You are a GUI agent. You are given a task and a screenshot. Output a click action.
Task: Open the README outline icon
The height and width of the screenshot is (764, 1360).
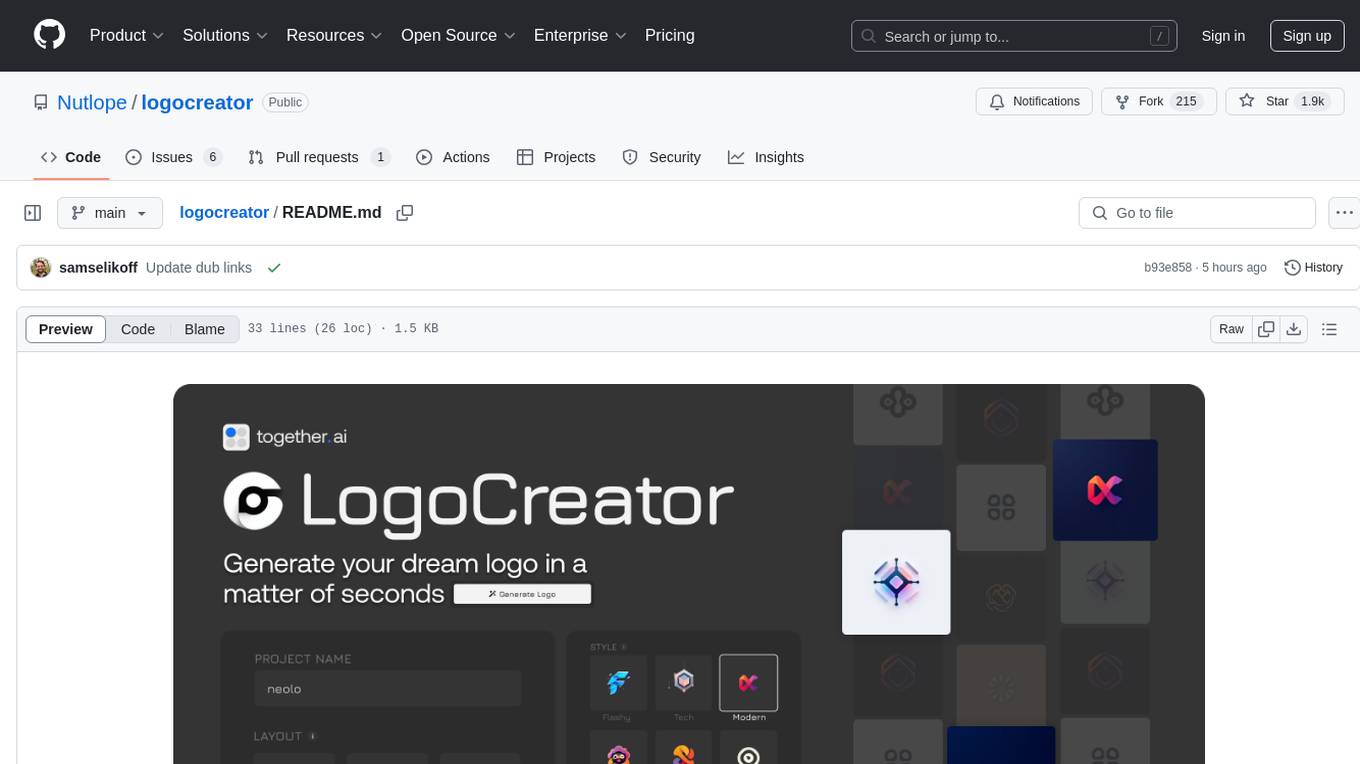[x=1329, y=329]
